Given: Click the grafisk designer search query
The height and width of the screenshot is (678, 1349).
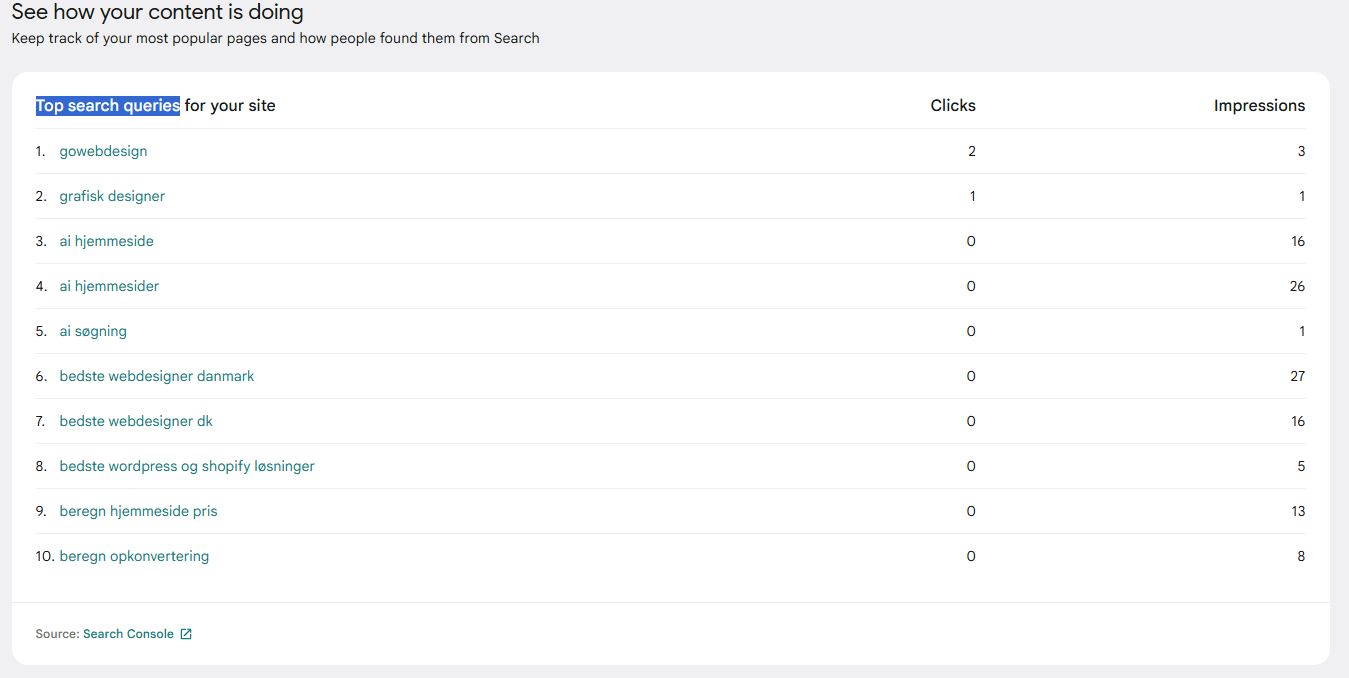Looking at the screenshot, I should pos(112,196).
